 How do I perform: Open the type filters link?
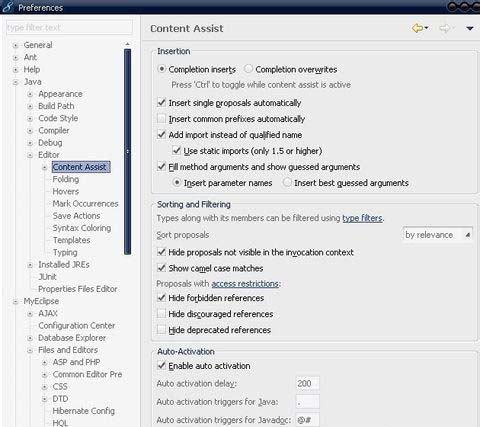(x=362, y=218)
